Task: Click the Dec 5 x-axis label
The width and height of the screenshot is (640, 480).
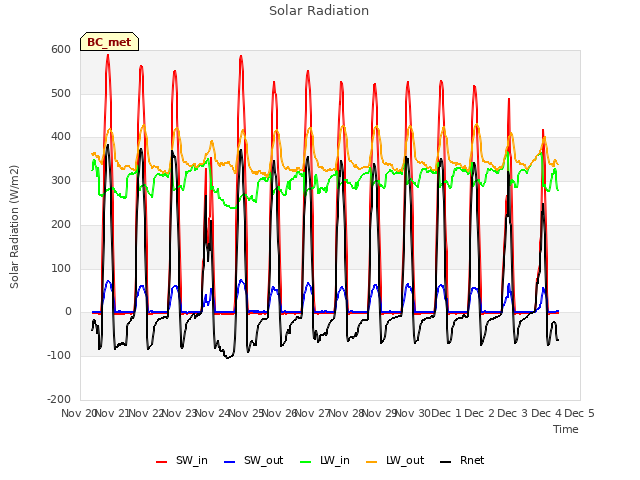Action: click(580, 413)
